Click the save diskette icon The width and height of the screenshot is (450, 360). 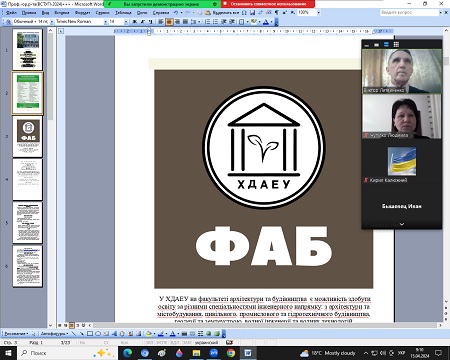click(252, 13)
